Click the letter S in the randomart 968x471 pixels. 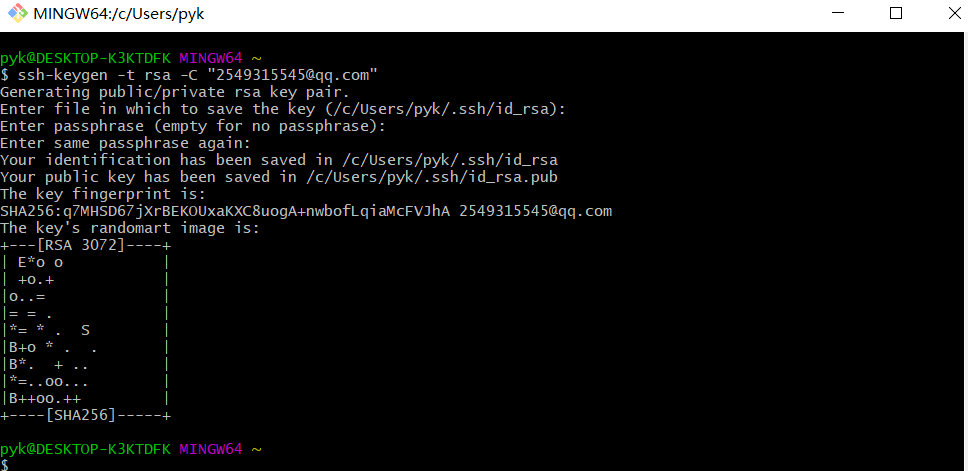tap(85, 330)
